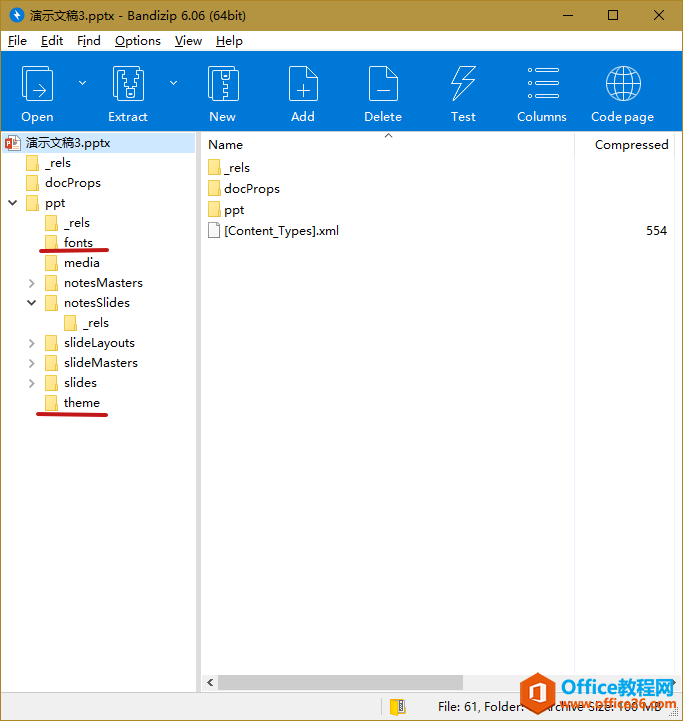
Task: Click the Delete icon in toolbar
Action: [383, 84]
